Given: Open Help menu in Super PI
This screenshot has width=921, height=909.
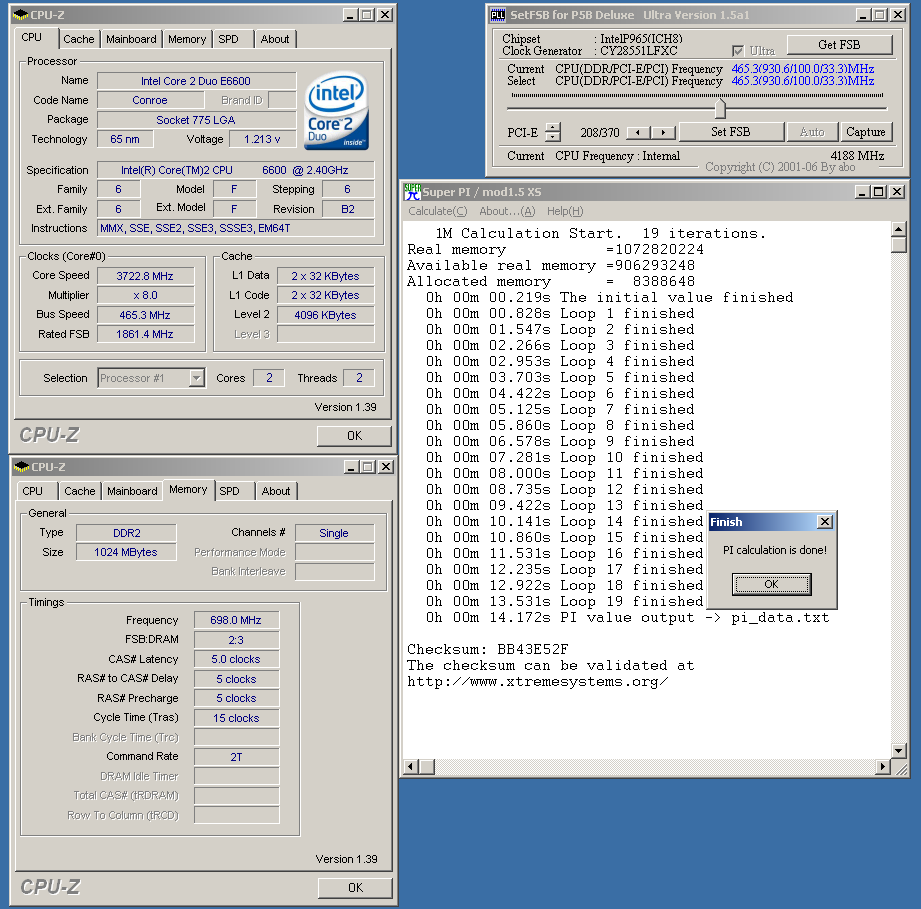Looking at the screenshot, I should [x=565, y=211].
